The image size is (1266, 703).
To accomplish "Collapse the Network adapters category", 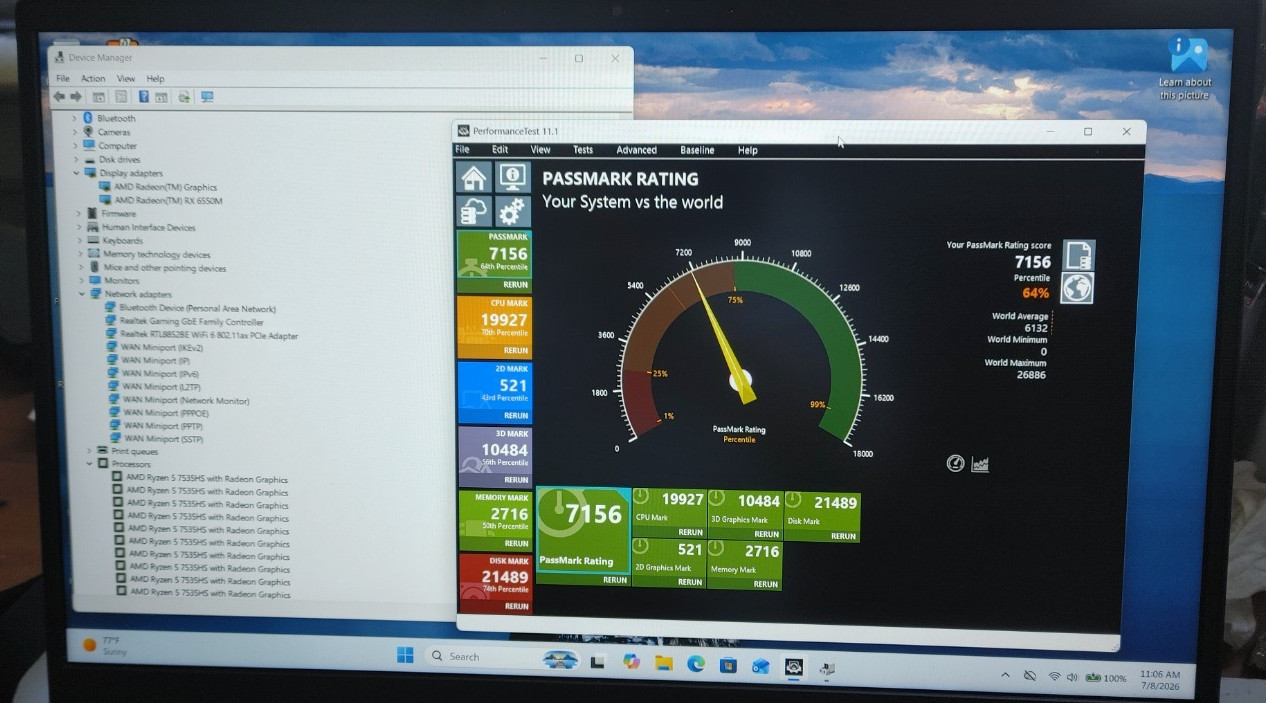I will (x=82, y=294).
